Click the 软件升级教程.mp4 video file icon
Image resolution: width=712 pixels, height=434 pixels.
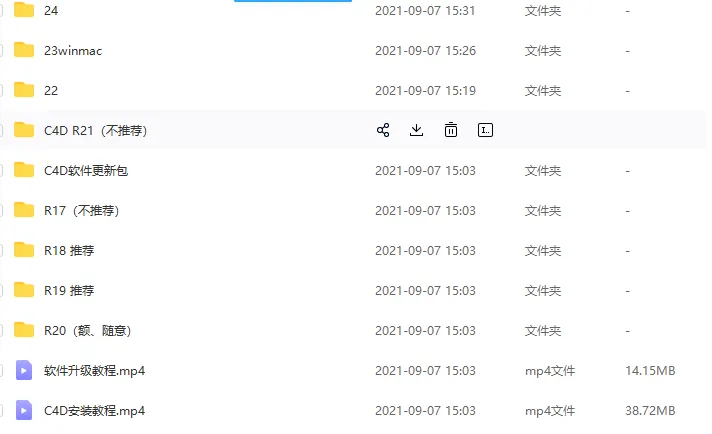(24, 370)
